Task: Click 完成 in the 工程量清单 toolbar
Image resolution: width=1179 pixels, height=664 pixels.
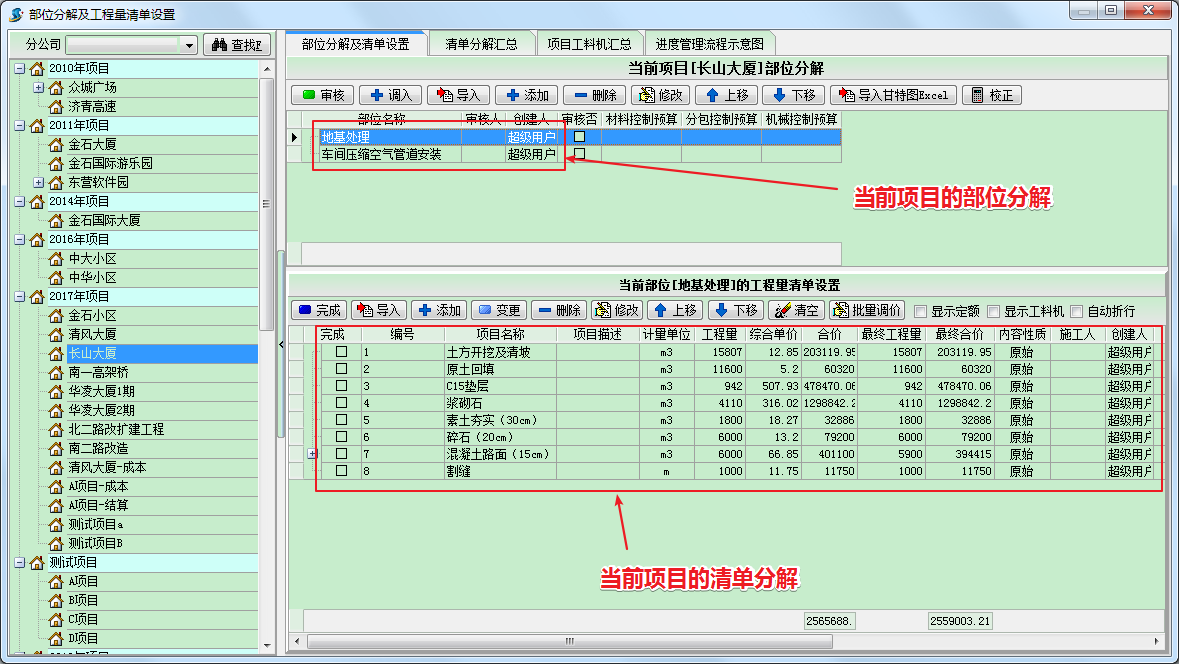Action: (x=319, y=311)
